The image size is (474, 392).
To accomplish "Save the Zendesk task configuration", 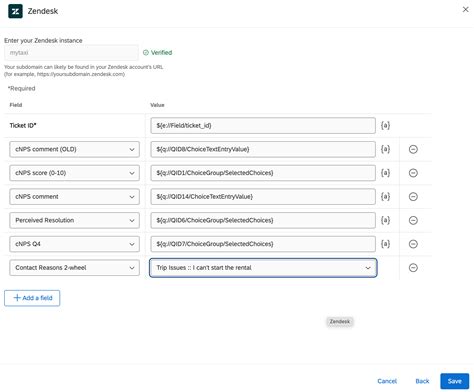I will 455,381.
